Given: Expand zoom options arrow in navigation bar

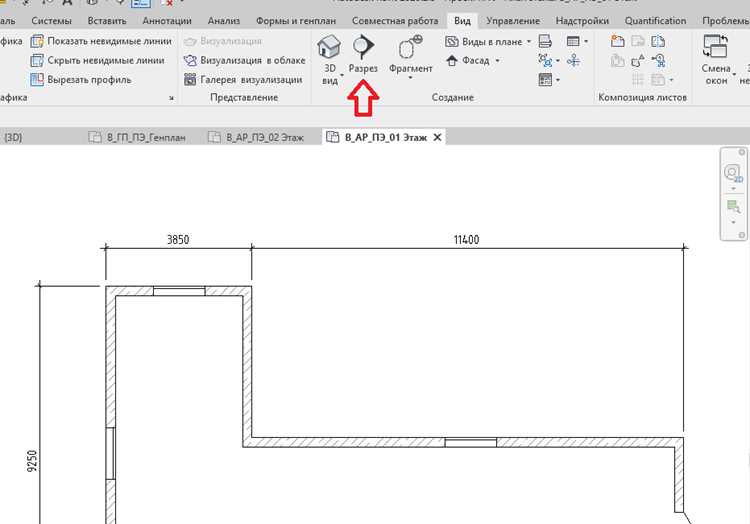Looking at the screenshot, I should coord(733,222).
